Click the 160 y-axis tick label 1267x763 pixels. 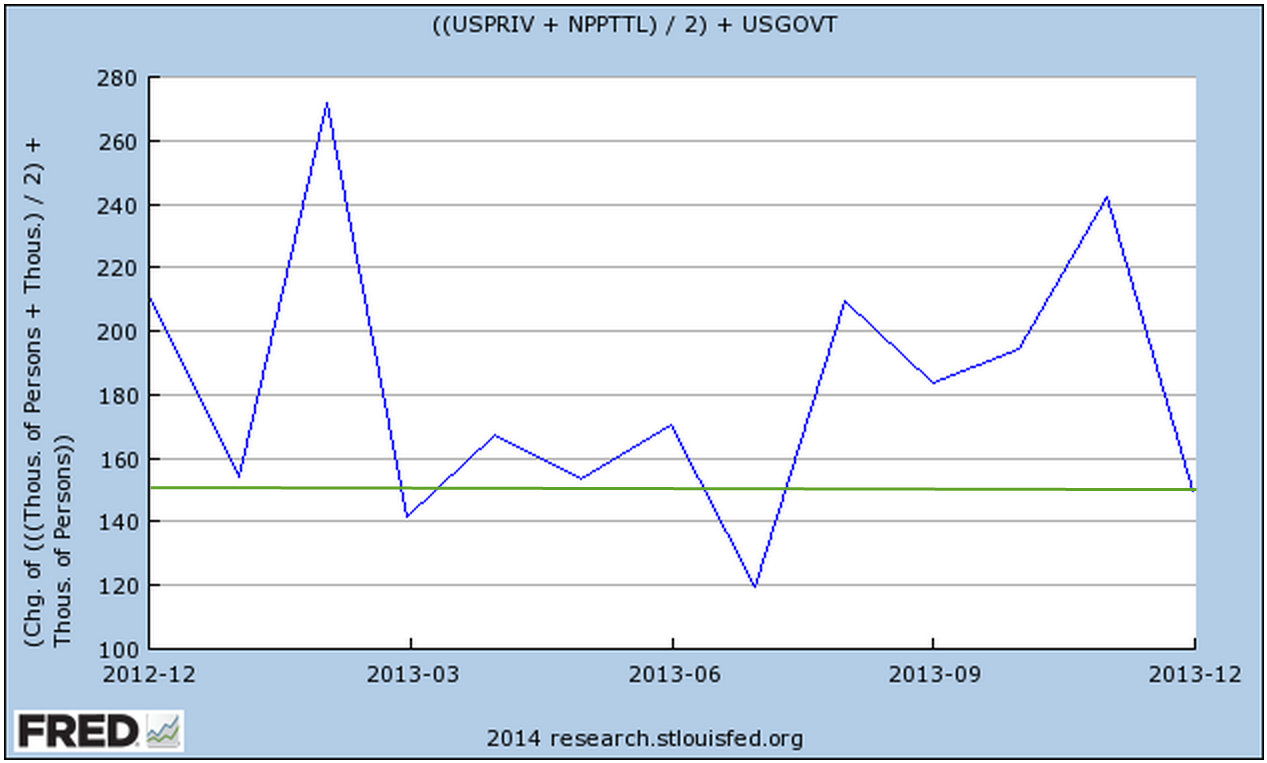[119, 459]
